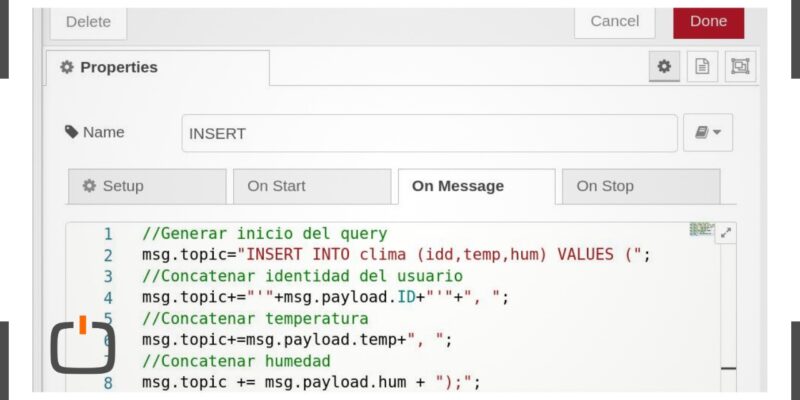The image size is (800, 400).
Task: Click the Name input field containing INSERT
Action: 430,133
